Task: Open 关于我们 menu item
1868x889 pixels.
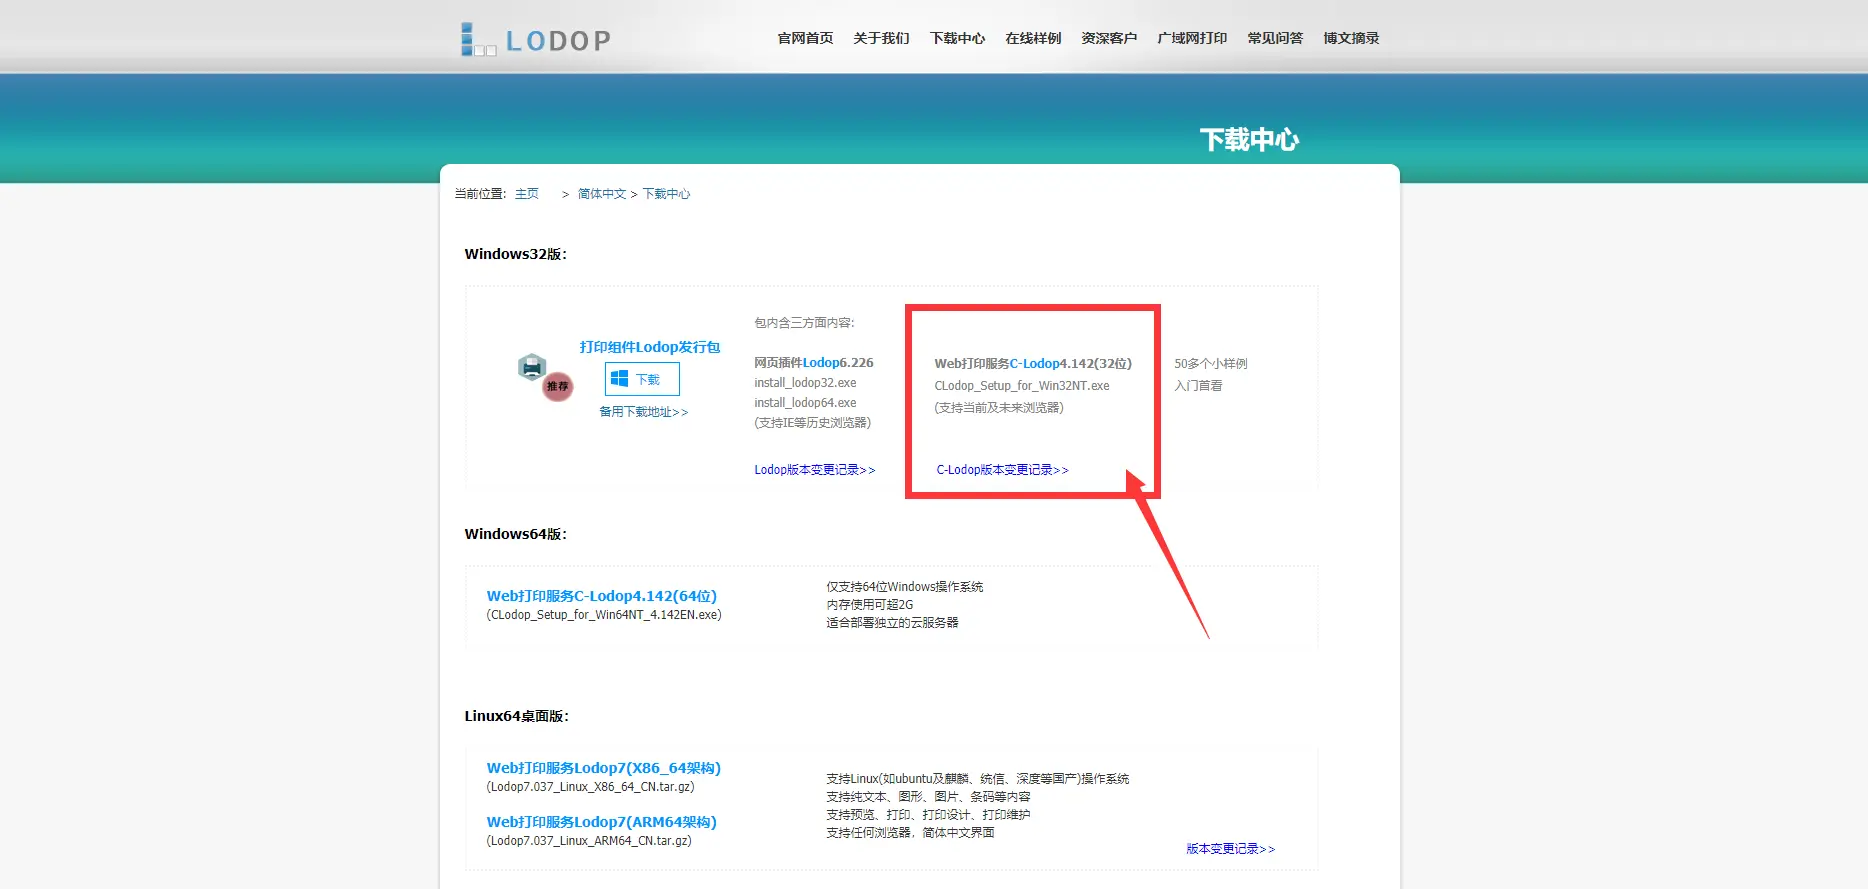Action: click(x=881, y=38)
